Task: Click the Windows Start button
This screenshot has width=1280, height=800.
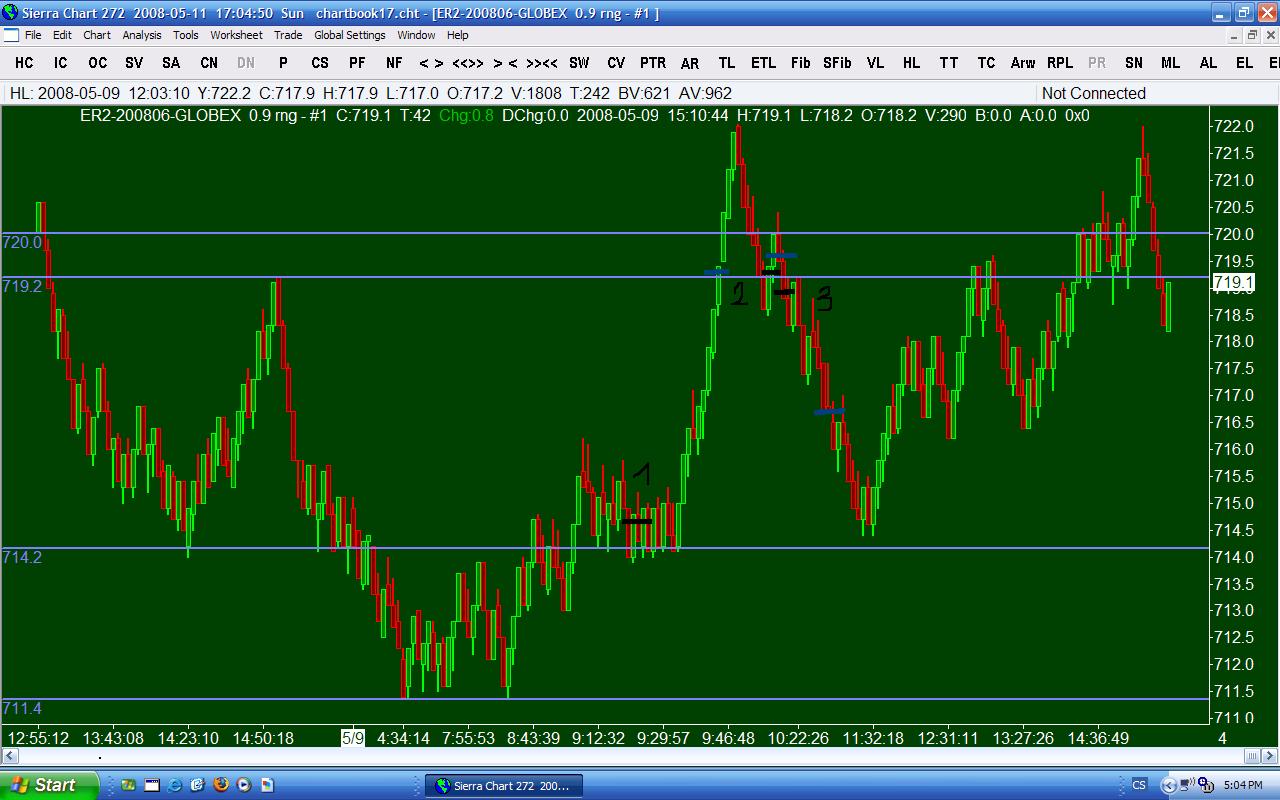Action: 48,785
